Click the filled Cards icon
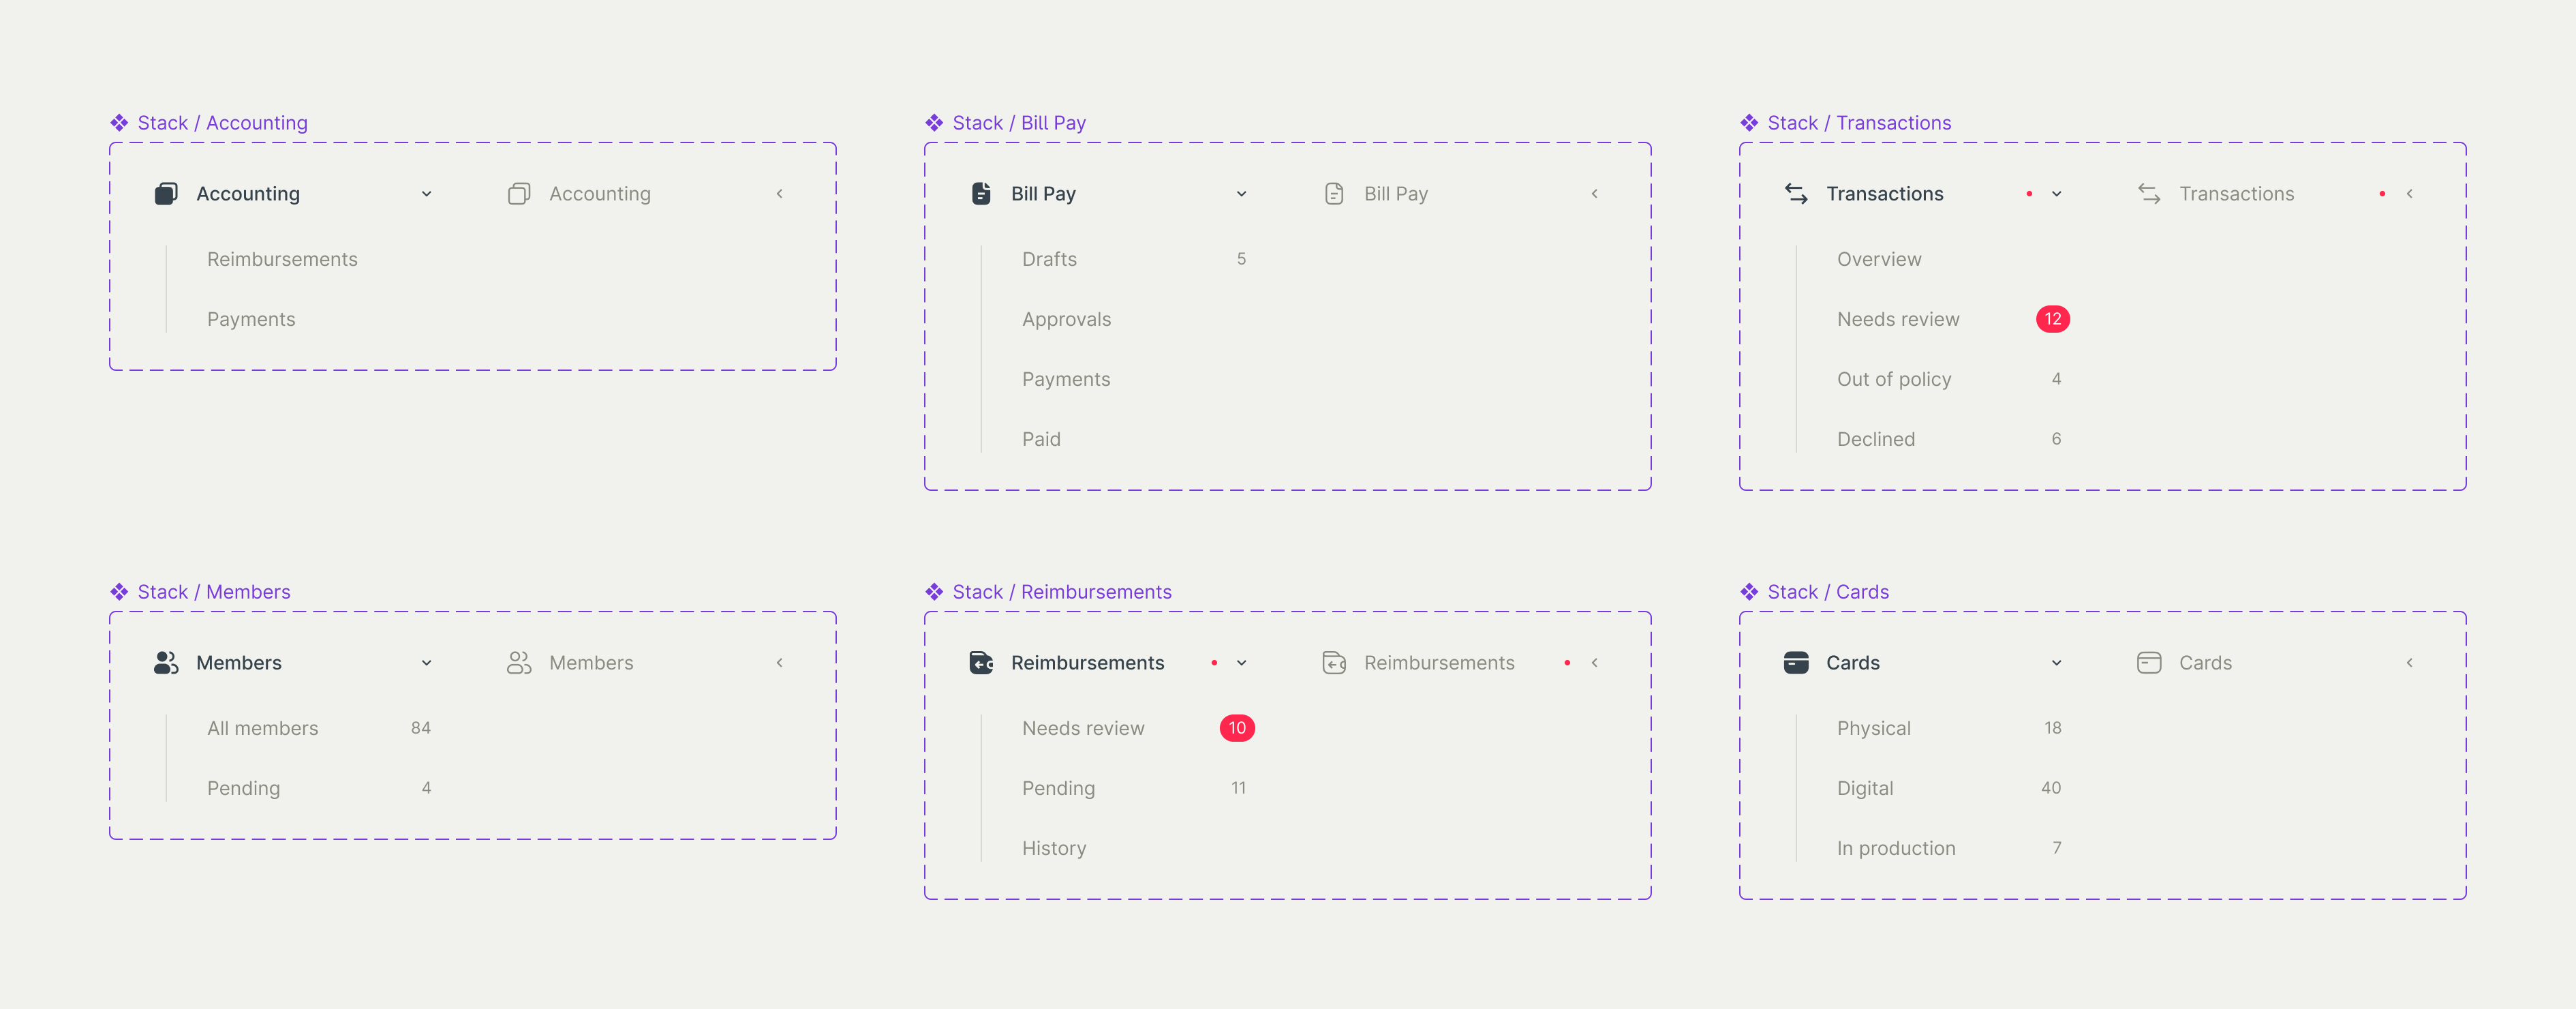The height and width of the screenshot is (1009, 2576). click(x=1796, y=663)
